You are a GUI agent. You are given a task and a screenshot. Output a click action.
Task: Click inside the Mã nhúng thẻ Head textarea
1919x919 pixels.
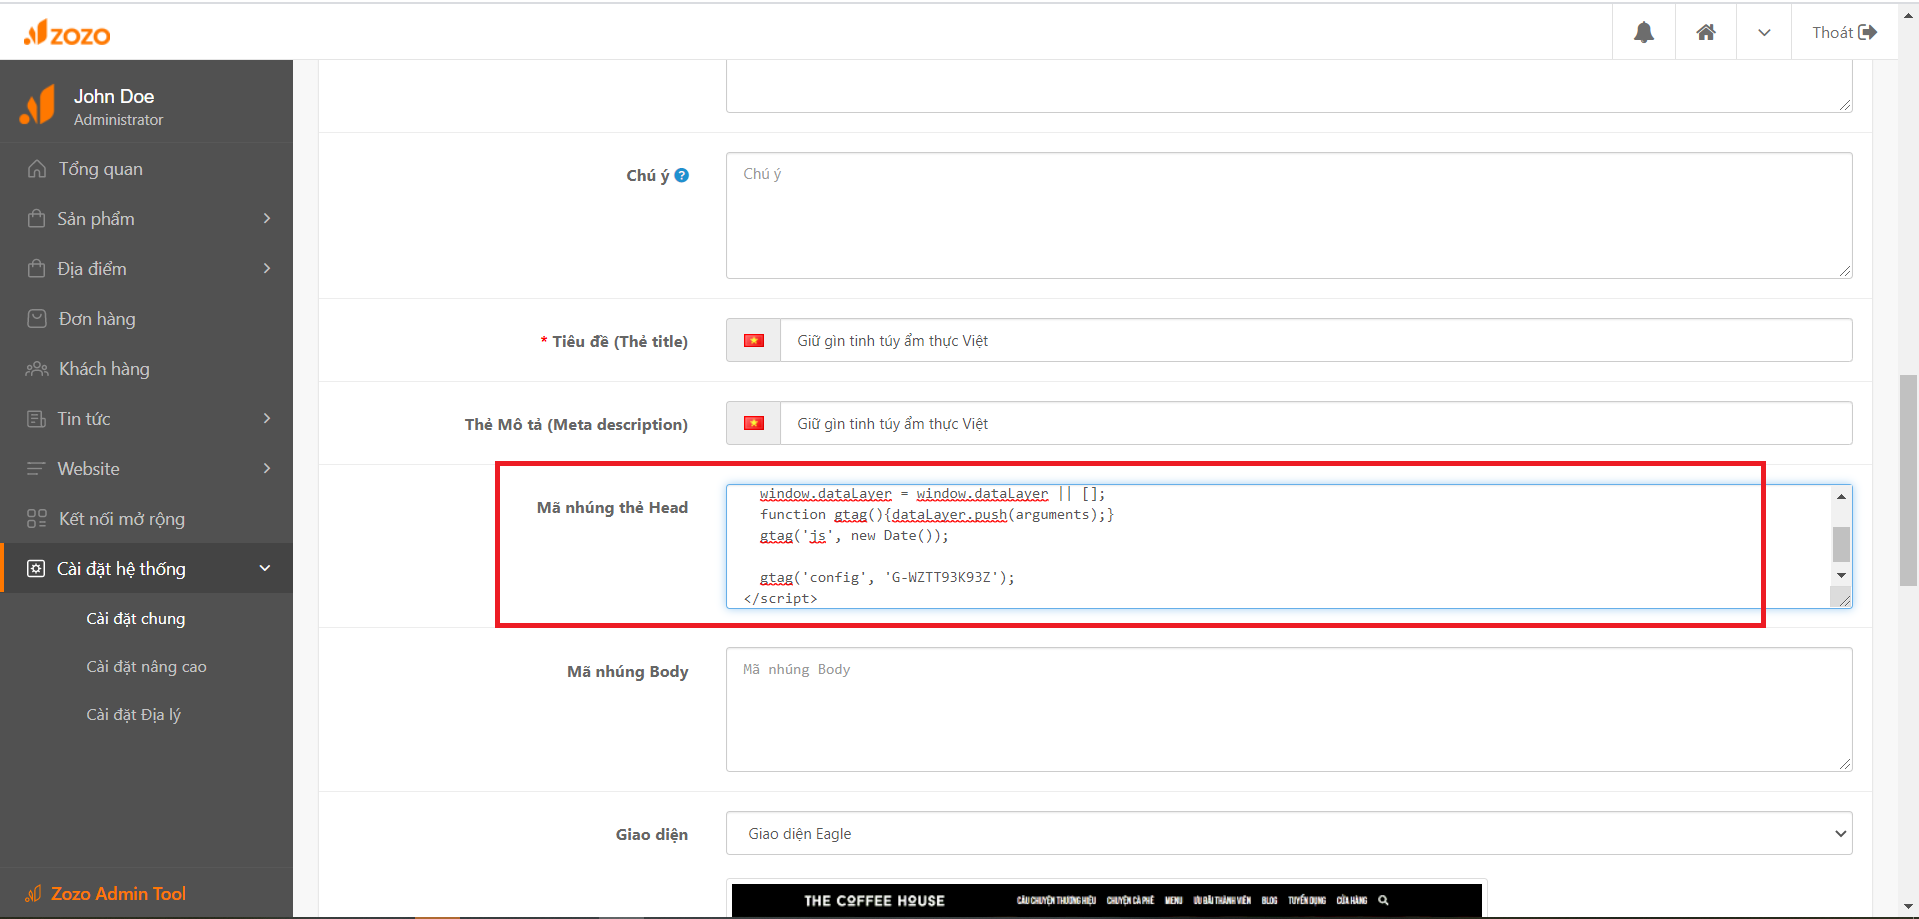point(1280,546)
